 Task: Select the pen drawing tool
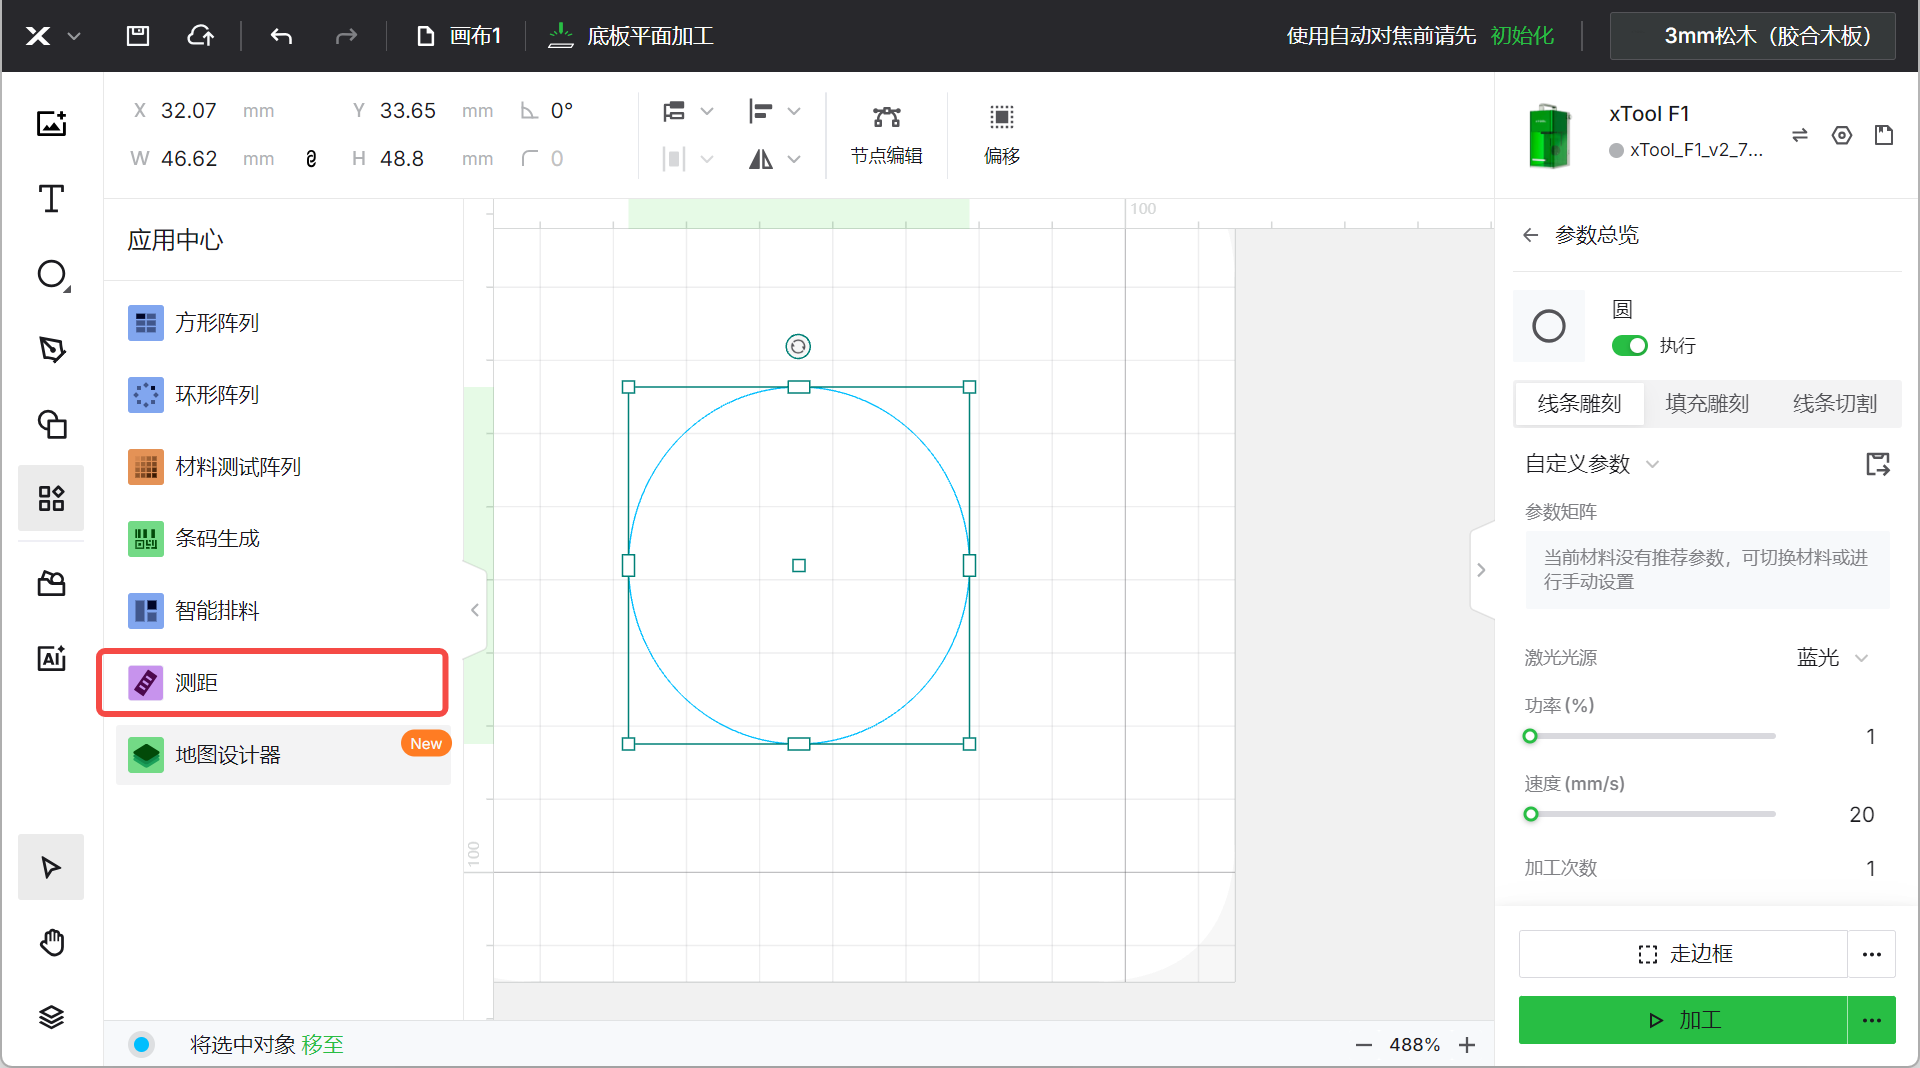[x=51, y=349]
